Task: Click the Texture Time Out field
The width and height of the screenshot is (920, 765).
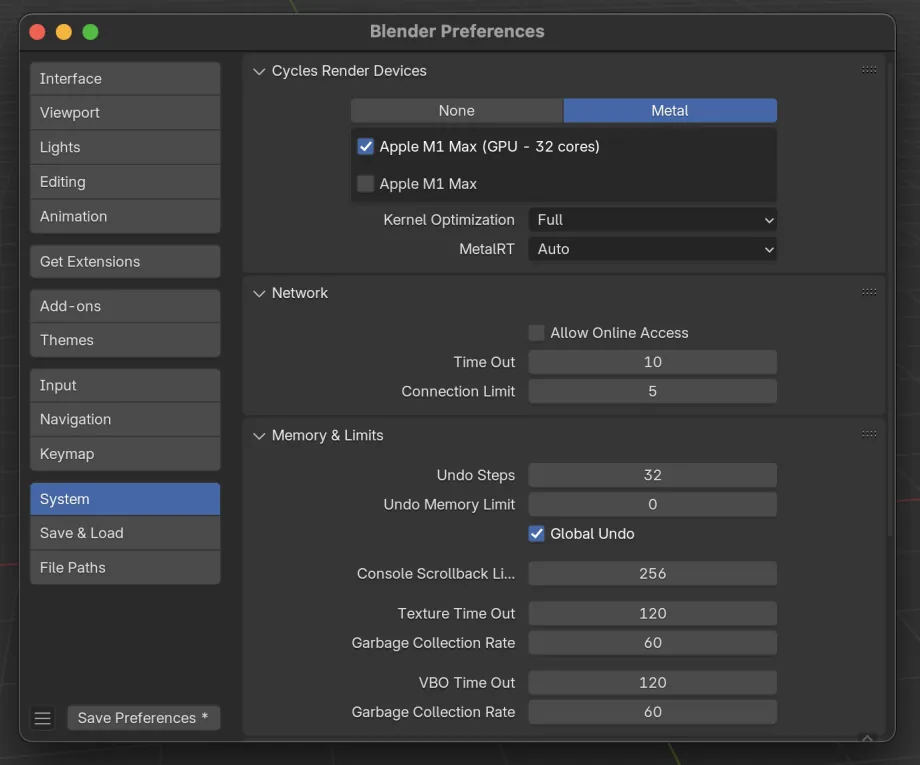Action: click(x=652, y=614)
